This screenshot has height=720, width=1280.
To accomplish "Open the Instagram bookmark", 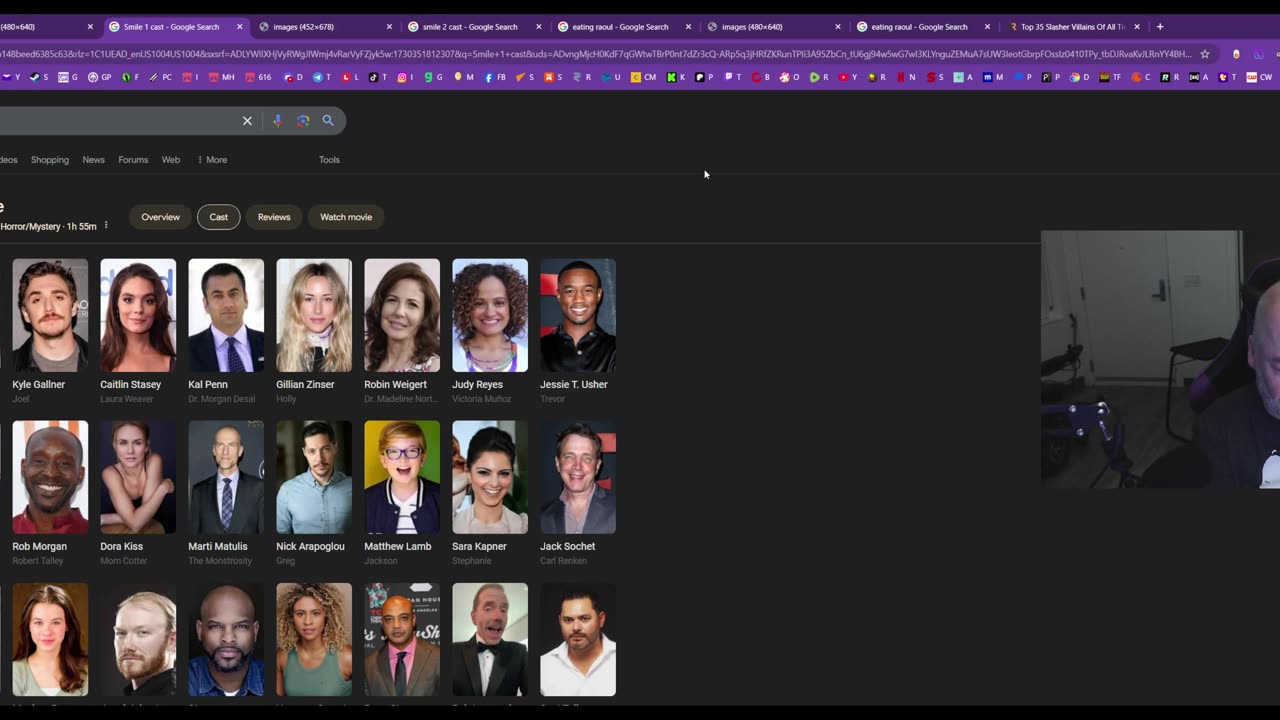I will click(405, 77).
